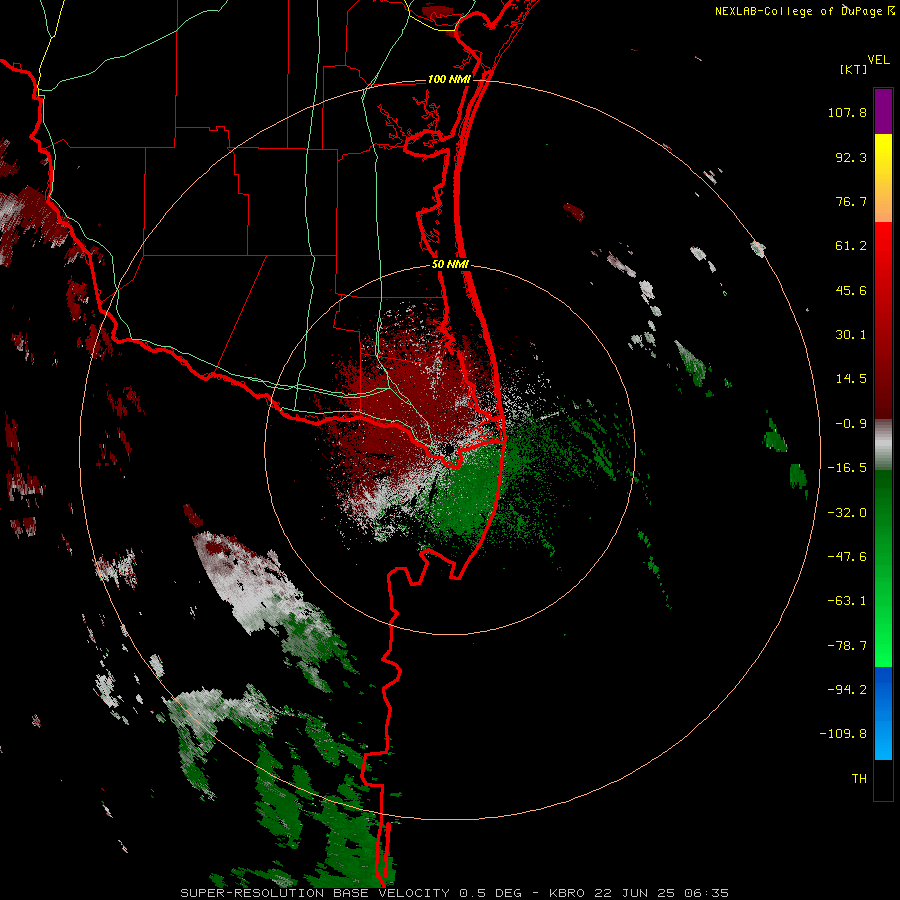Click the 61.2 value on the velocity scale
900x900 pixels.
pyautogui.click(x=851, y=246)
